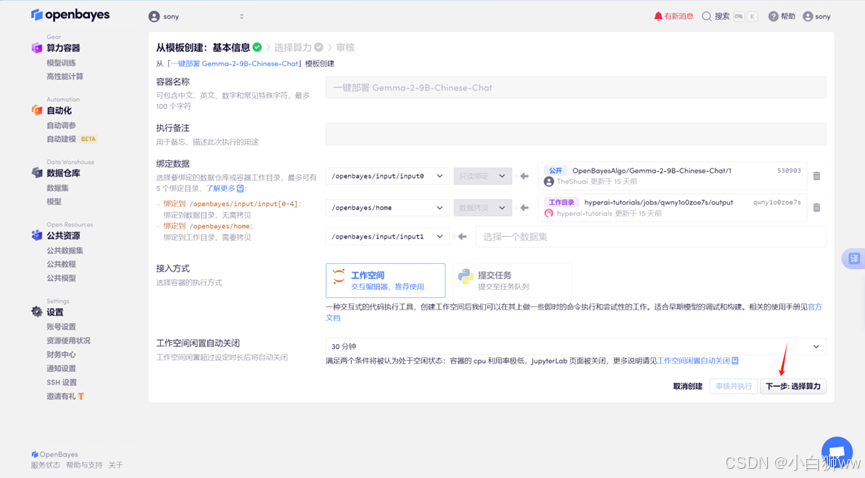865x478 pixels.
Task: Select 提交任务 access mode
Action: click(512, 280)
